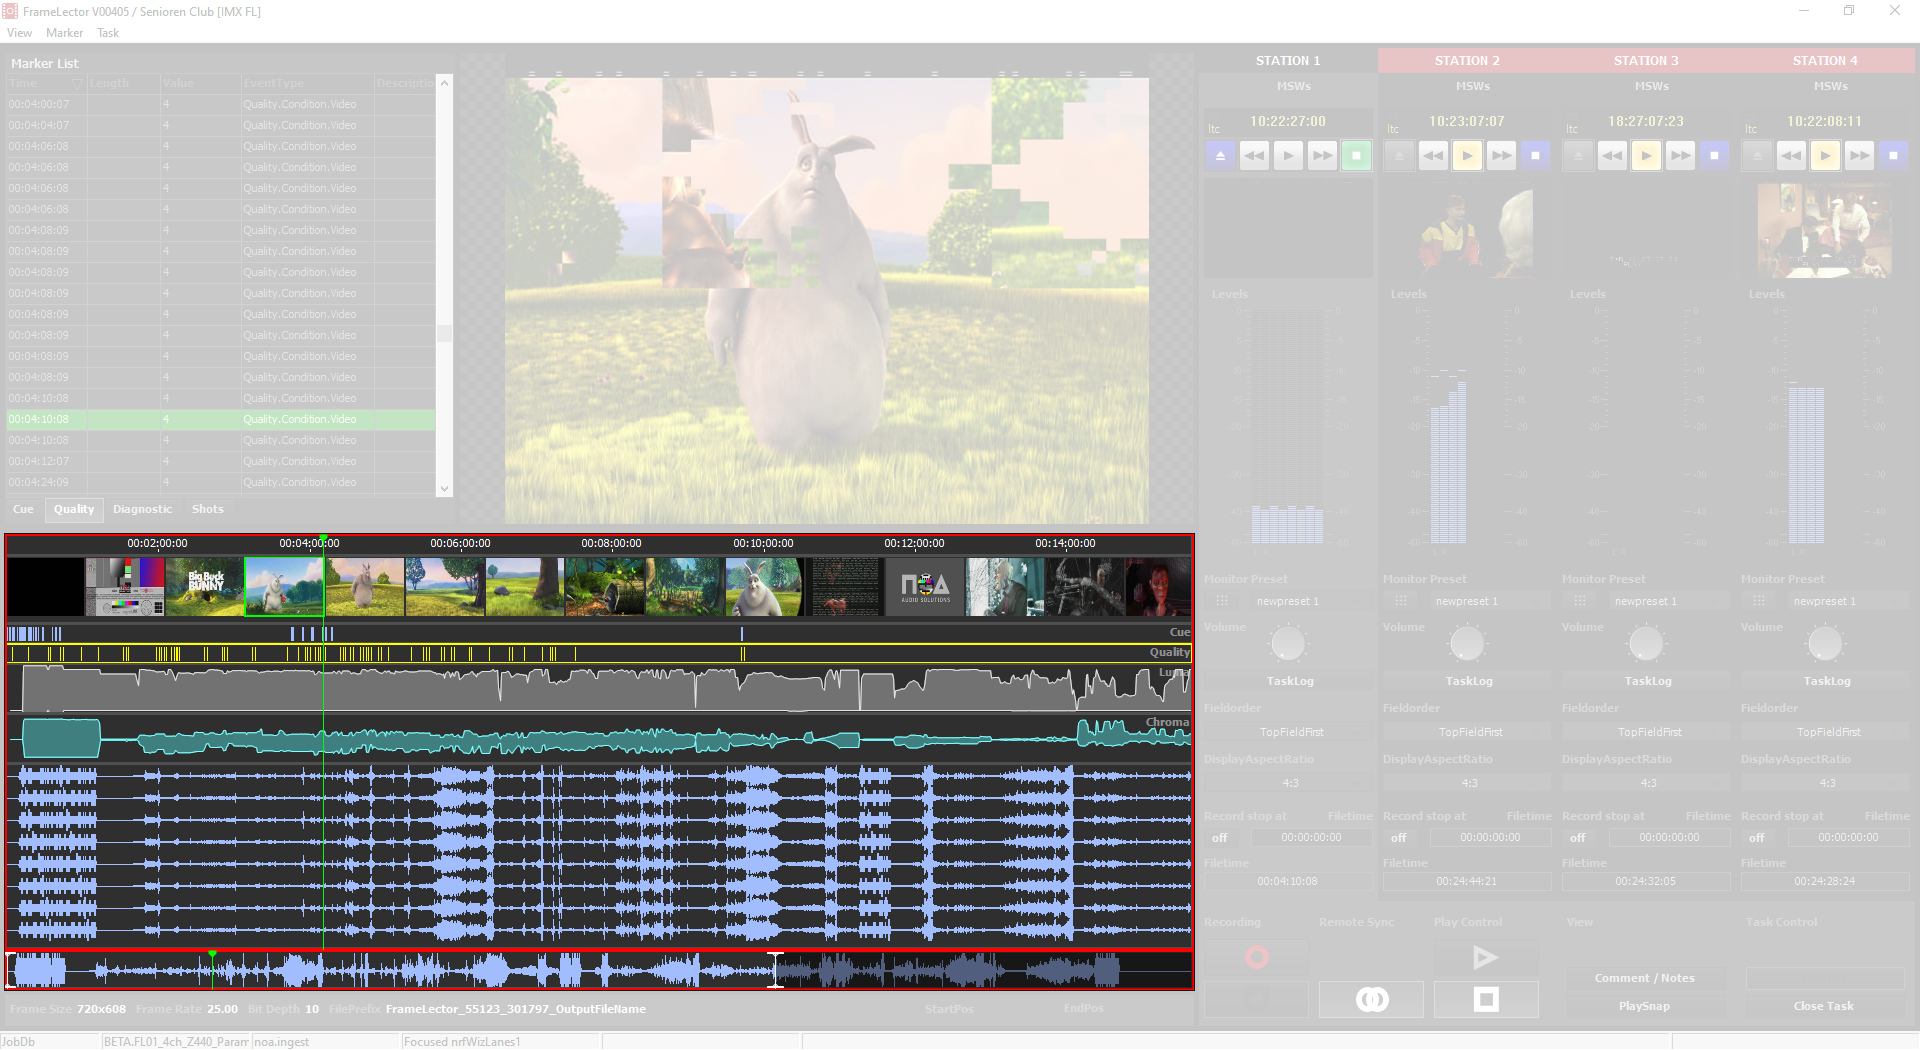This screenshot has height=1050, width=1920.
Task: Stop Station 3 transport
Action: pyautogui.click(x=1714, y=156)
